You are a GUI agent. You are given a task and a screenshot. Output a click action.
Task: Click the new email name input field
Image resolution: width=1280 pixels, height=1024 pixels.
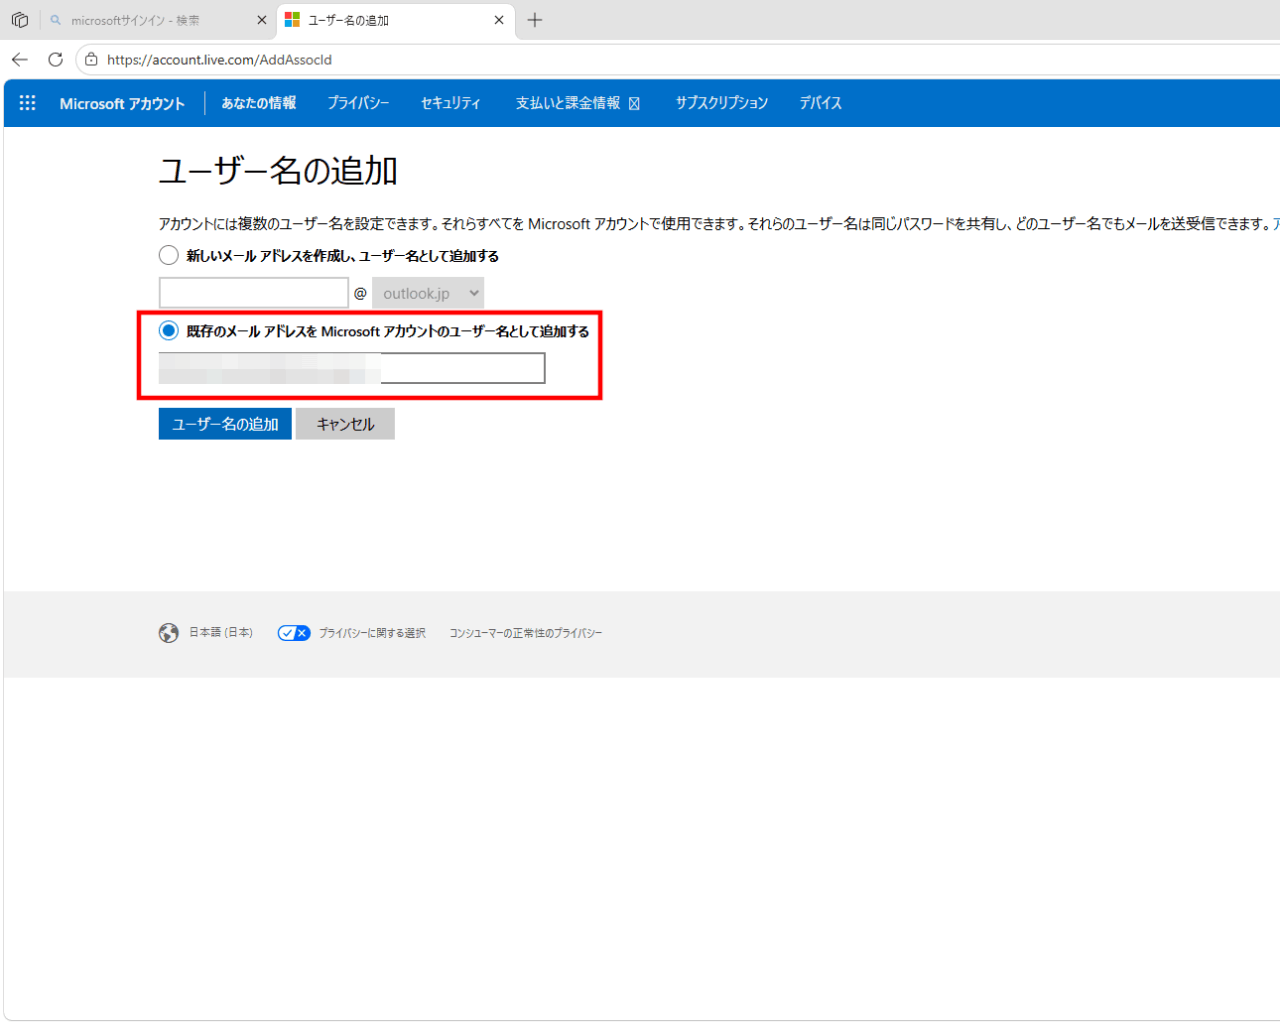click(254, 293)
